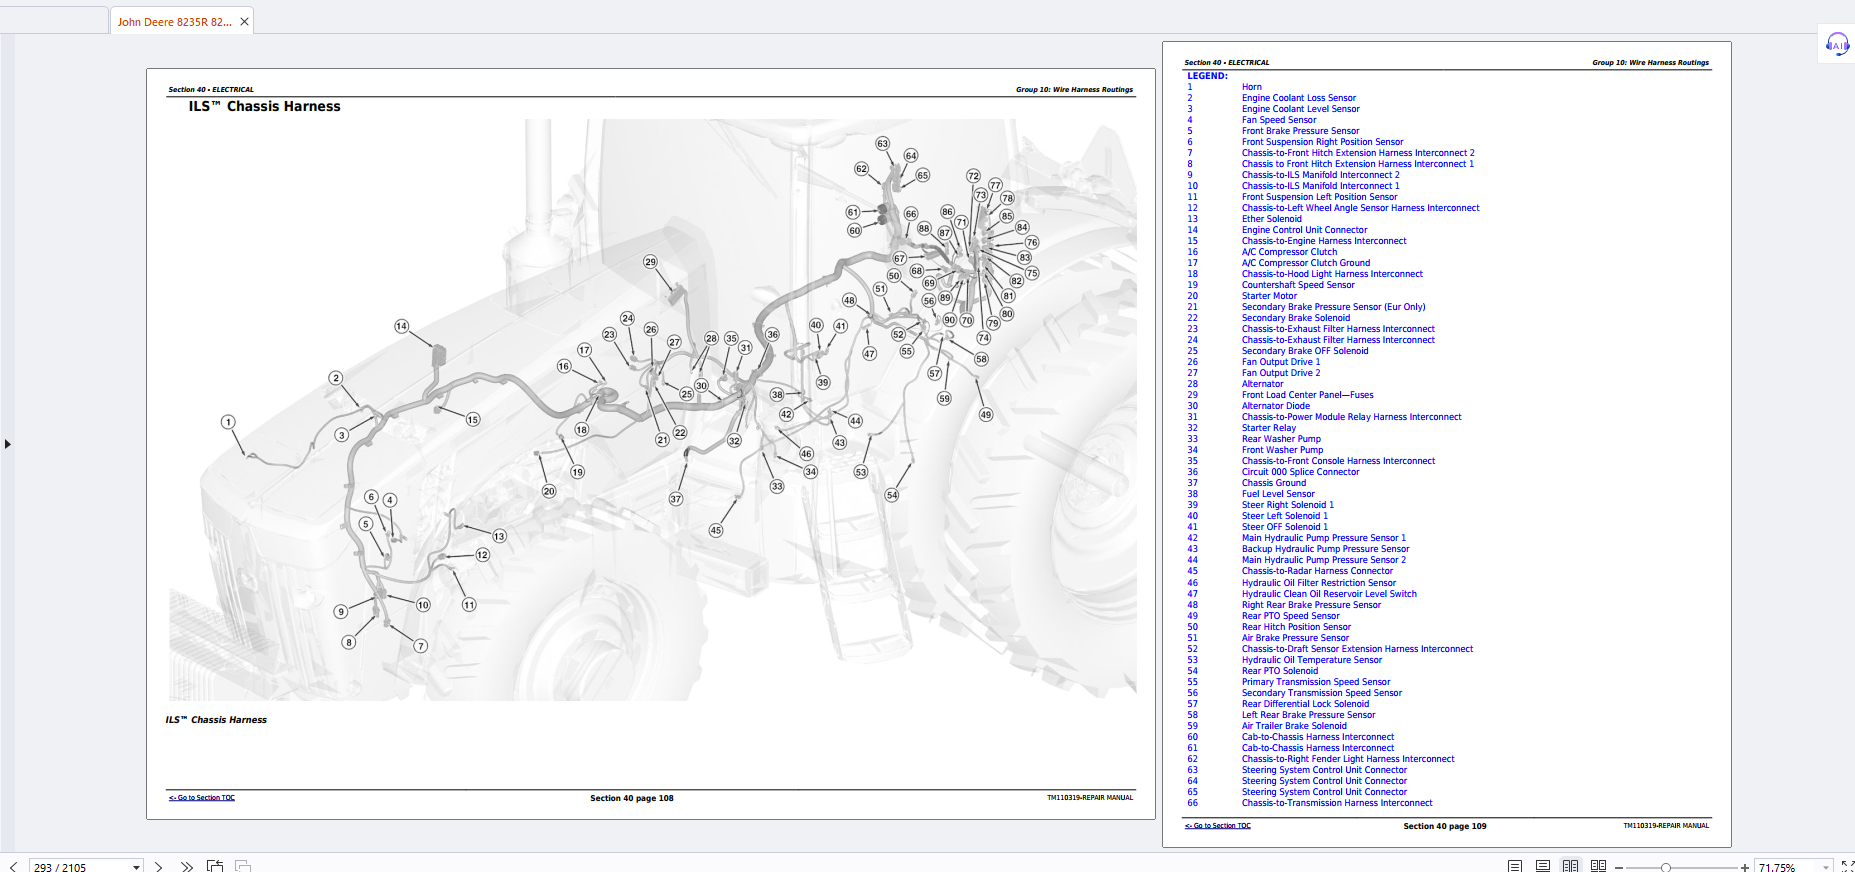Click legend entry 'Horn'
Screen dimensions: 1855x872
1252,87
